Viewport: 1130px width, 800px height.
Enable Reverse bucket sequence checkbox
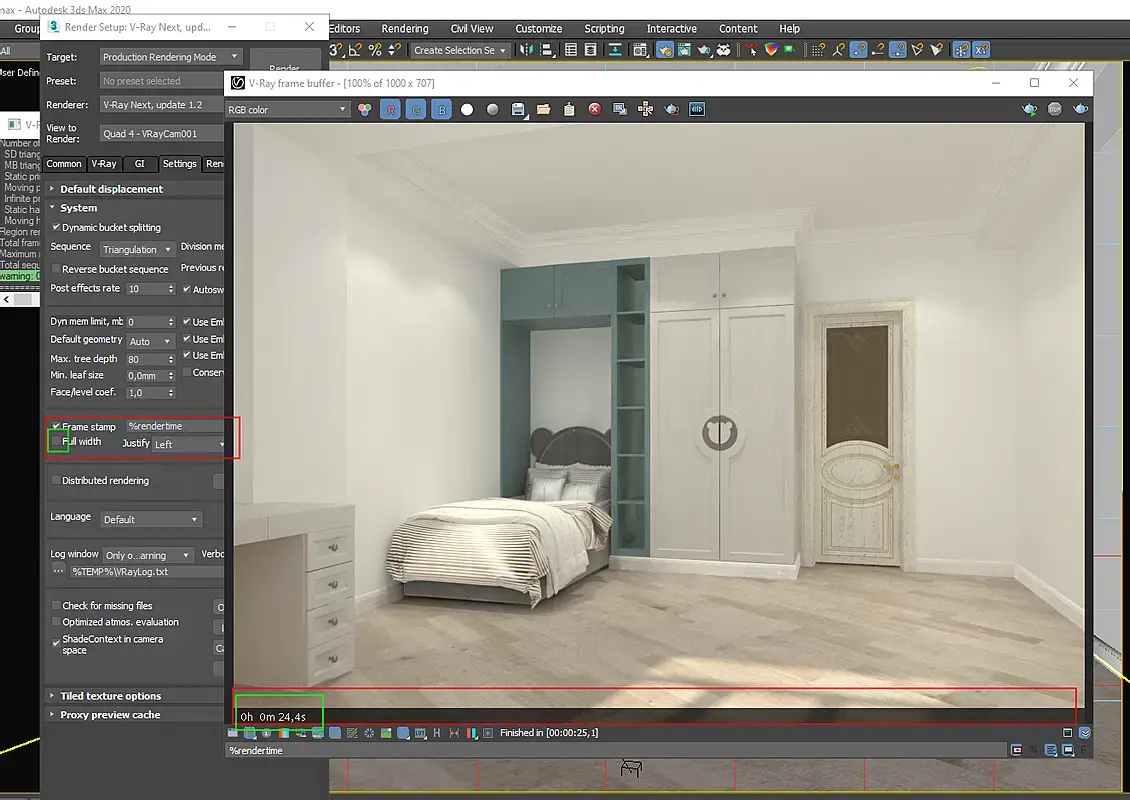[x=55, y=269]
